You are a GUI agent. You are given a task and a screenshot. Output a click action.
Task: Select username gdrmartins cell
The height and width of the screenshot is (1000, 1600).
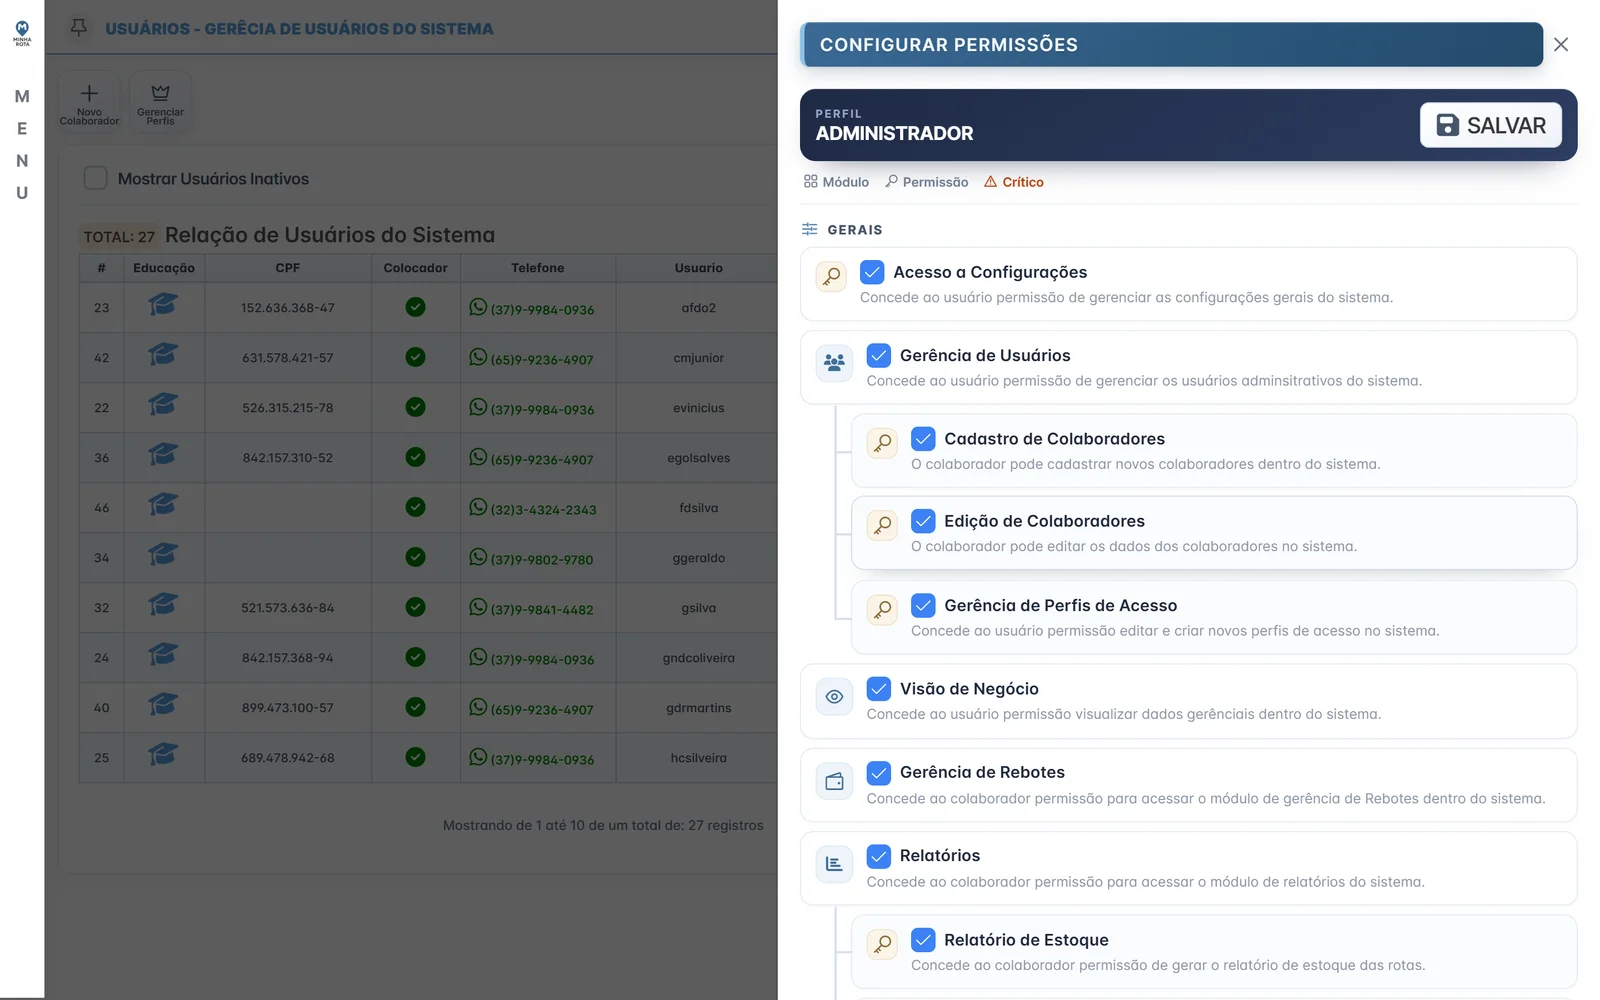click(x=698, y=708)
